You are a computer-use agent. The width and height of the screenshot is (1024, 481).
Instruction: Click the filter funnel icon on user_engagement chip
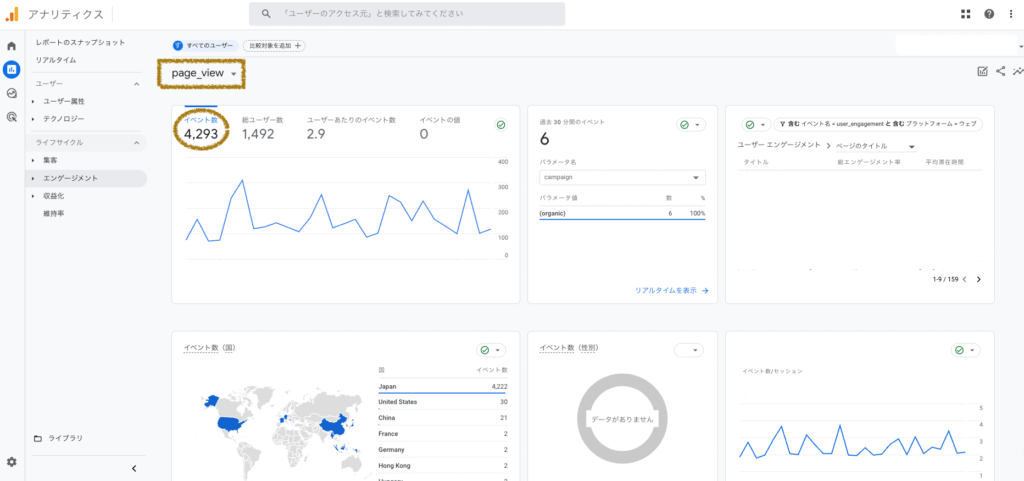(x=782, y=124)
